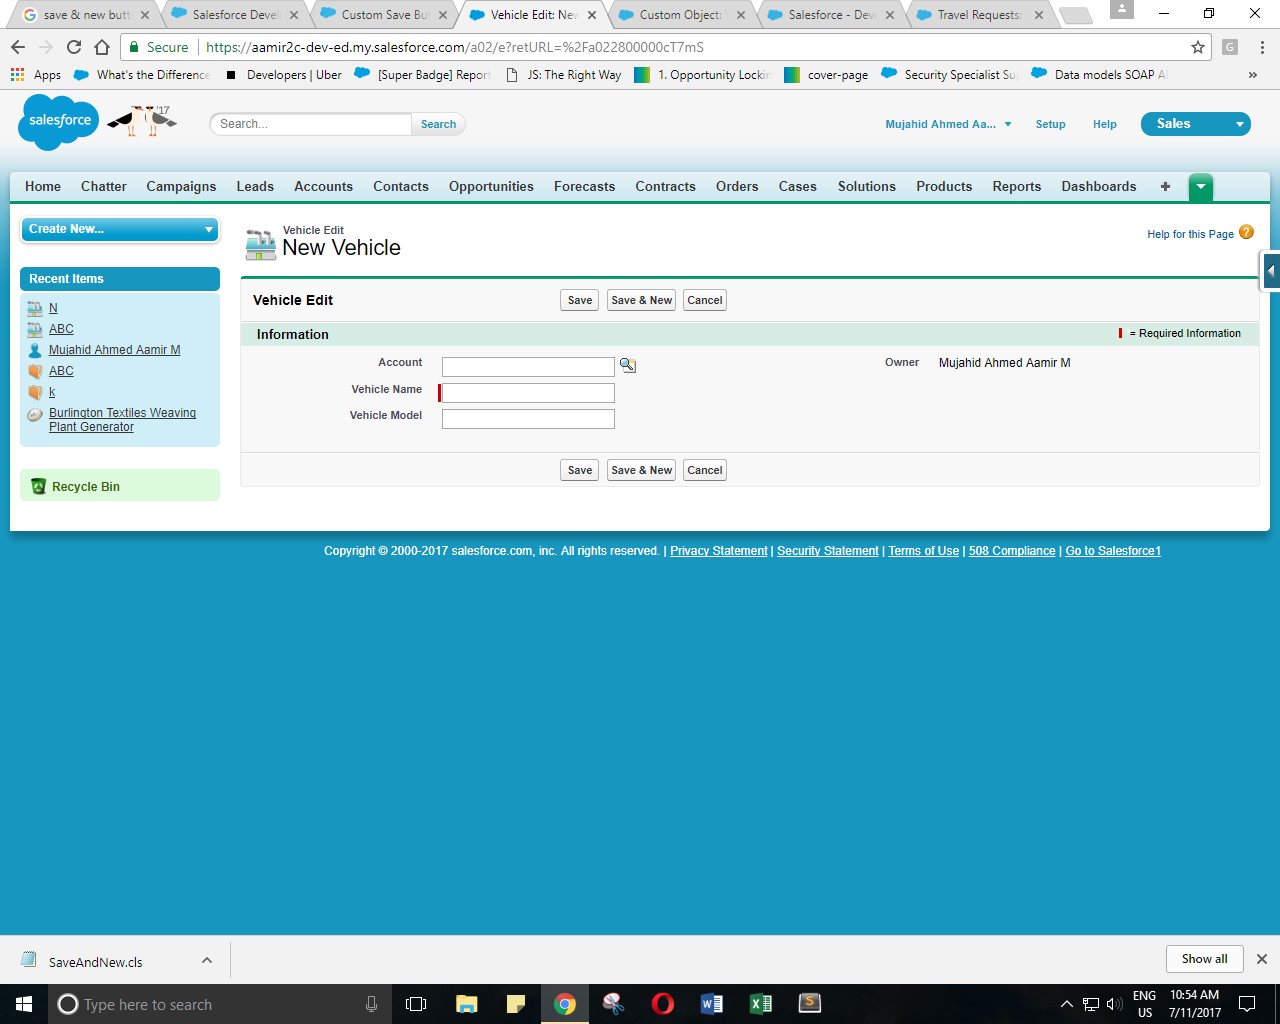Expand the green all-tabs dropdown arrow
The image size is (1280, 1024).
[1201, 186]
